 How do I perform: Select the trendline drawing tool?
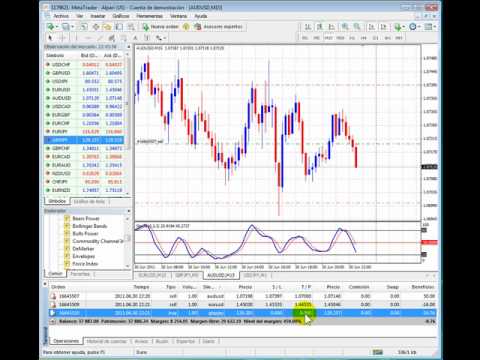coord(100,38)
